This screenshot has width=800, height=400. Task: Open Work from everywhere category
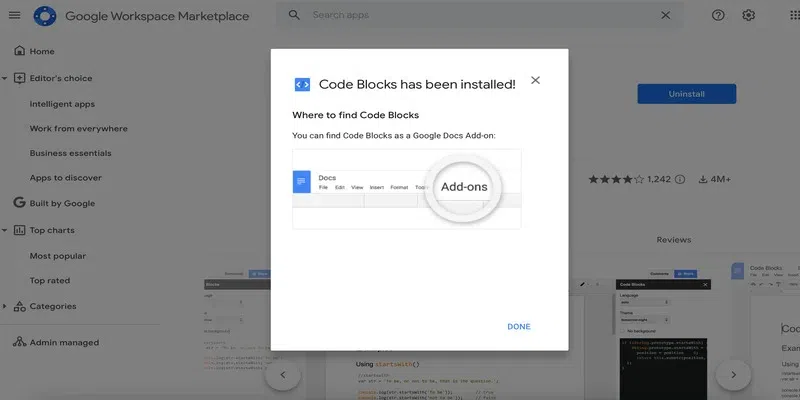pos(79,129)
